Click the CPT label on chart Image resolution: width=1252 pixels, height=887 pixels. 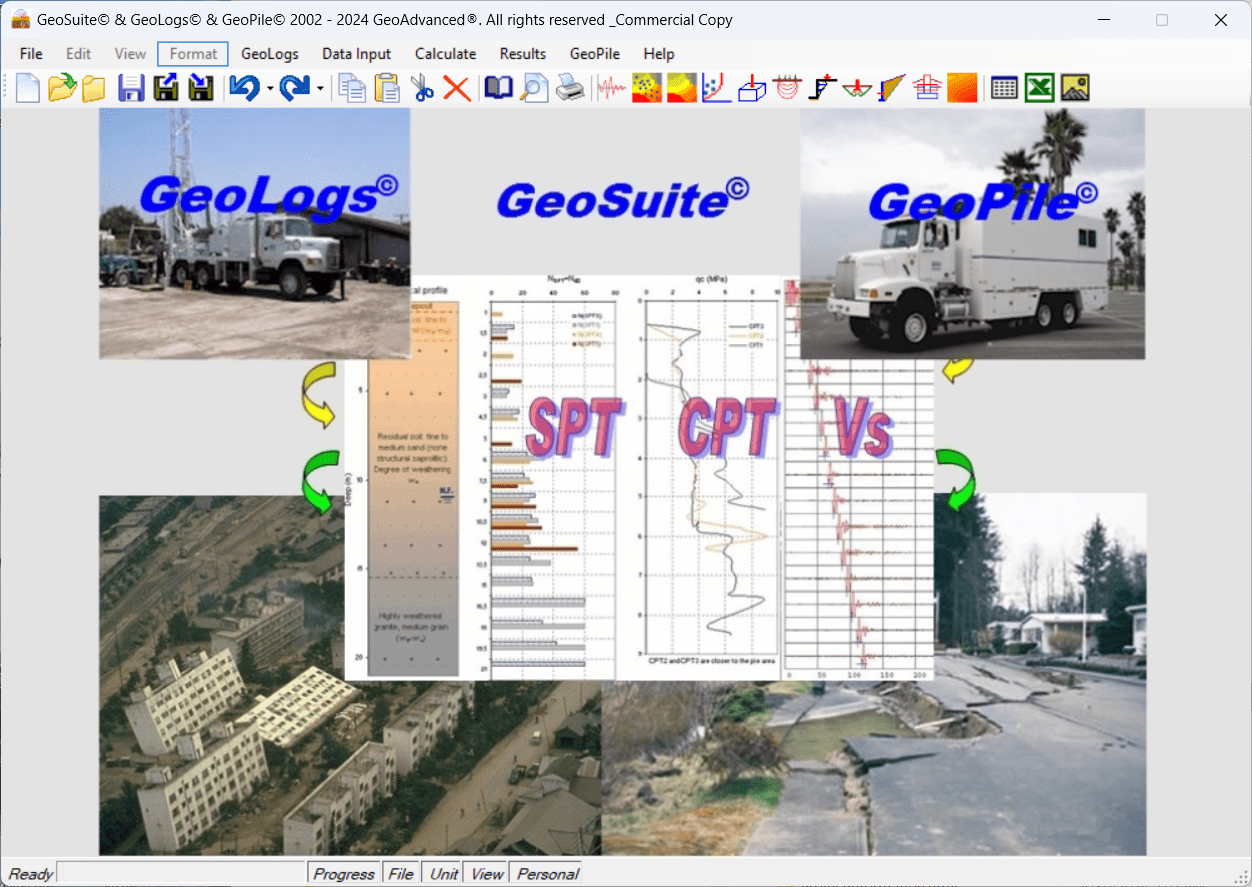click(x=727, y=427)
